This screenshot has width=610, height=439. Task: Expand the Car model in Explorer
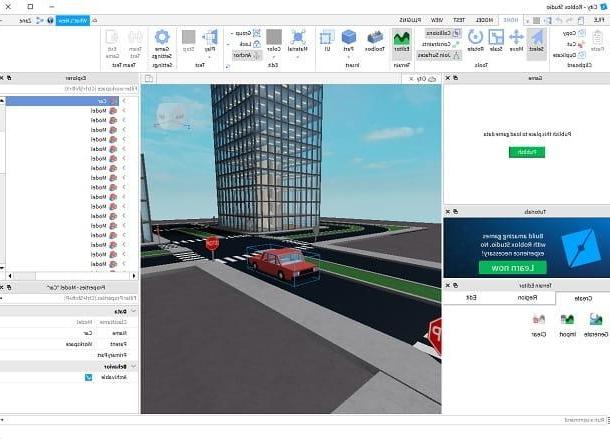pyautogui.click(x=124, y=101)
